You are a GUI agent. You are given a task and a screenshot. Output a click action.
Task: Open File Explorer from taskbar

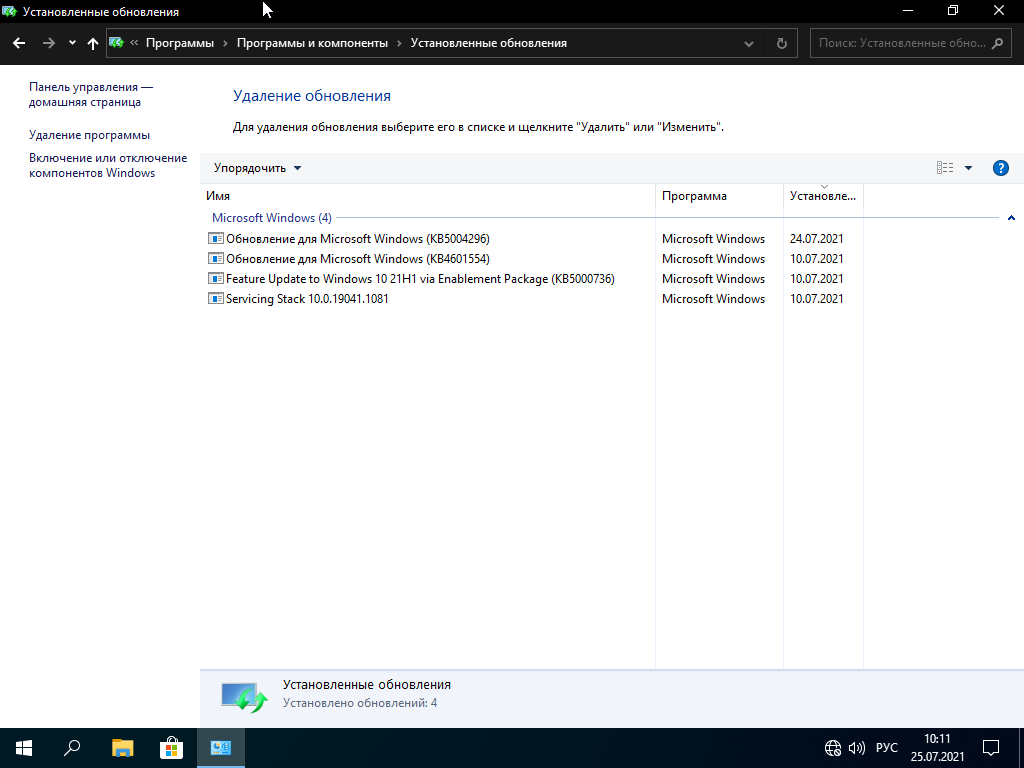122,748
